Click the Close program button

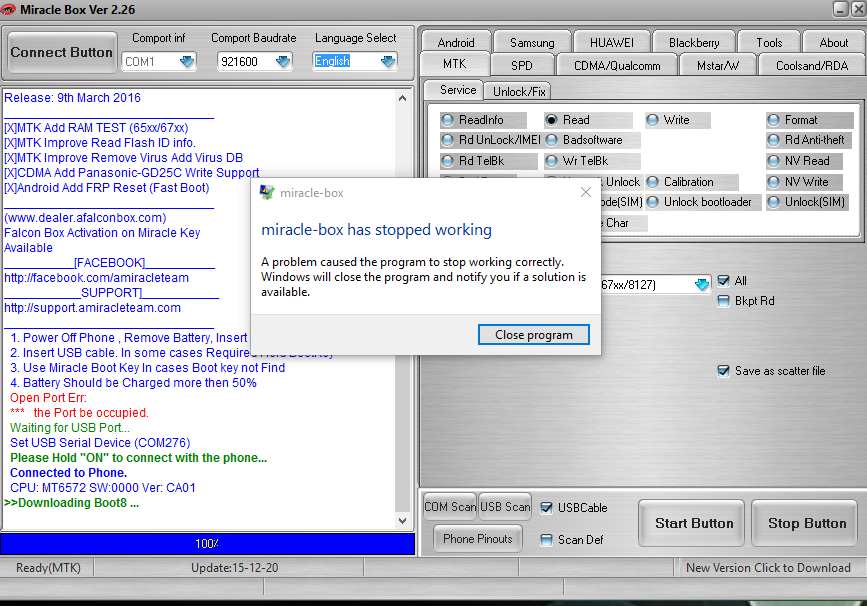(x=534, y=335)
